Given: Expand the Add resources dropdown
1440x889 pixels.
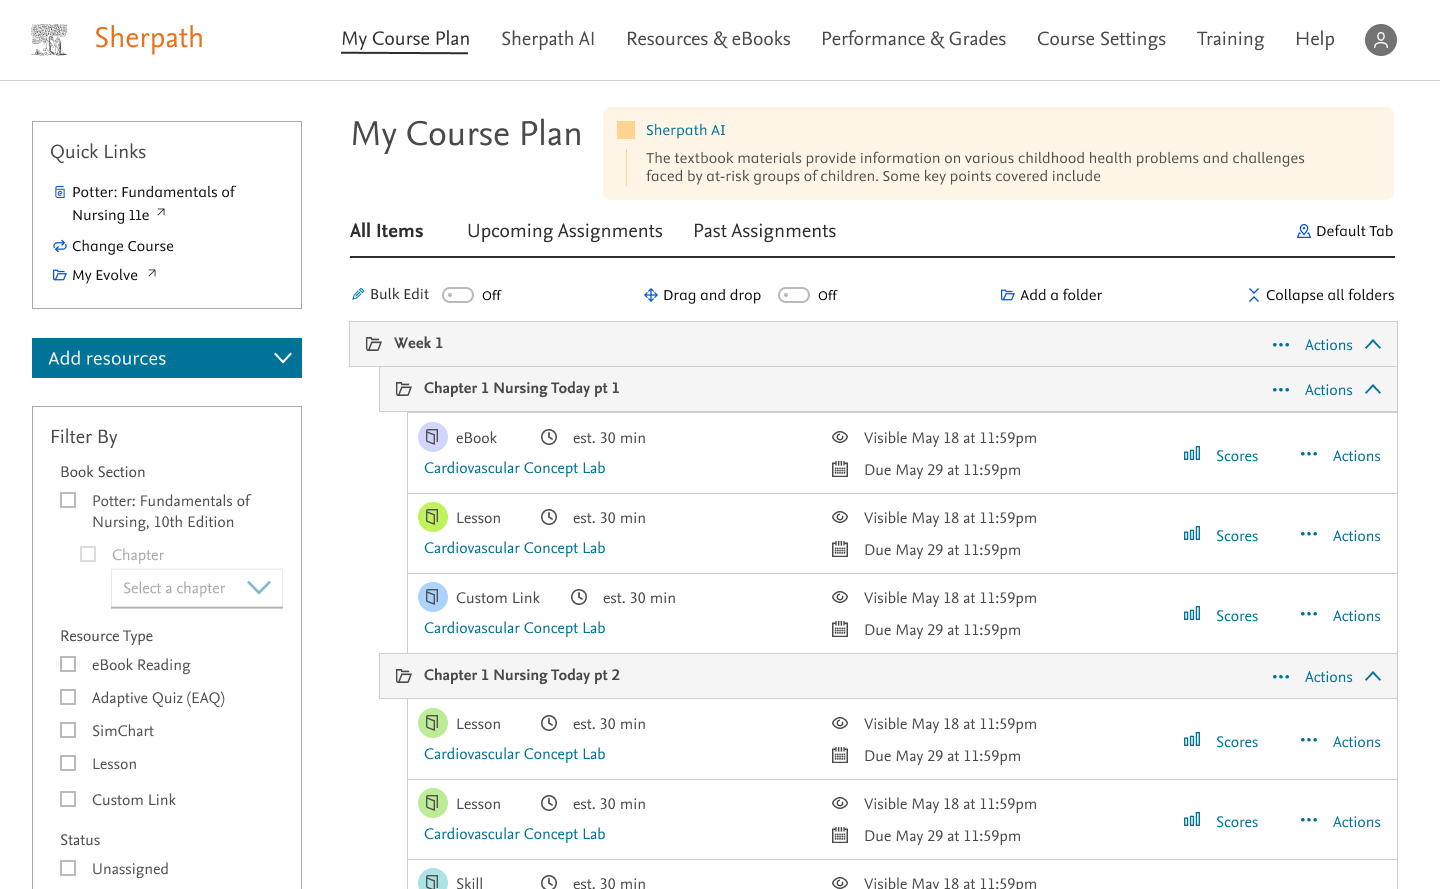Looking at the screenshot, I should tap(167, 358).
